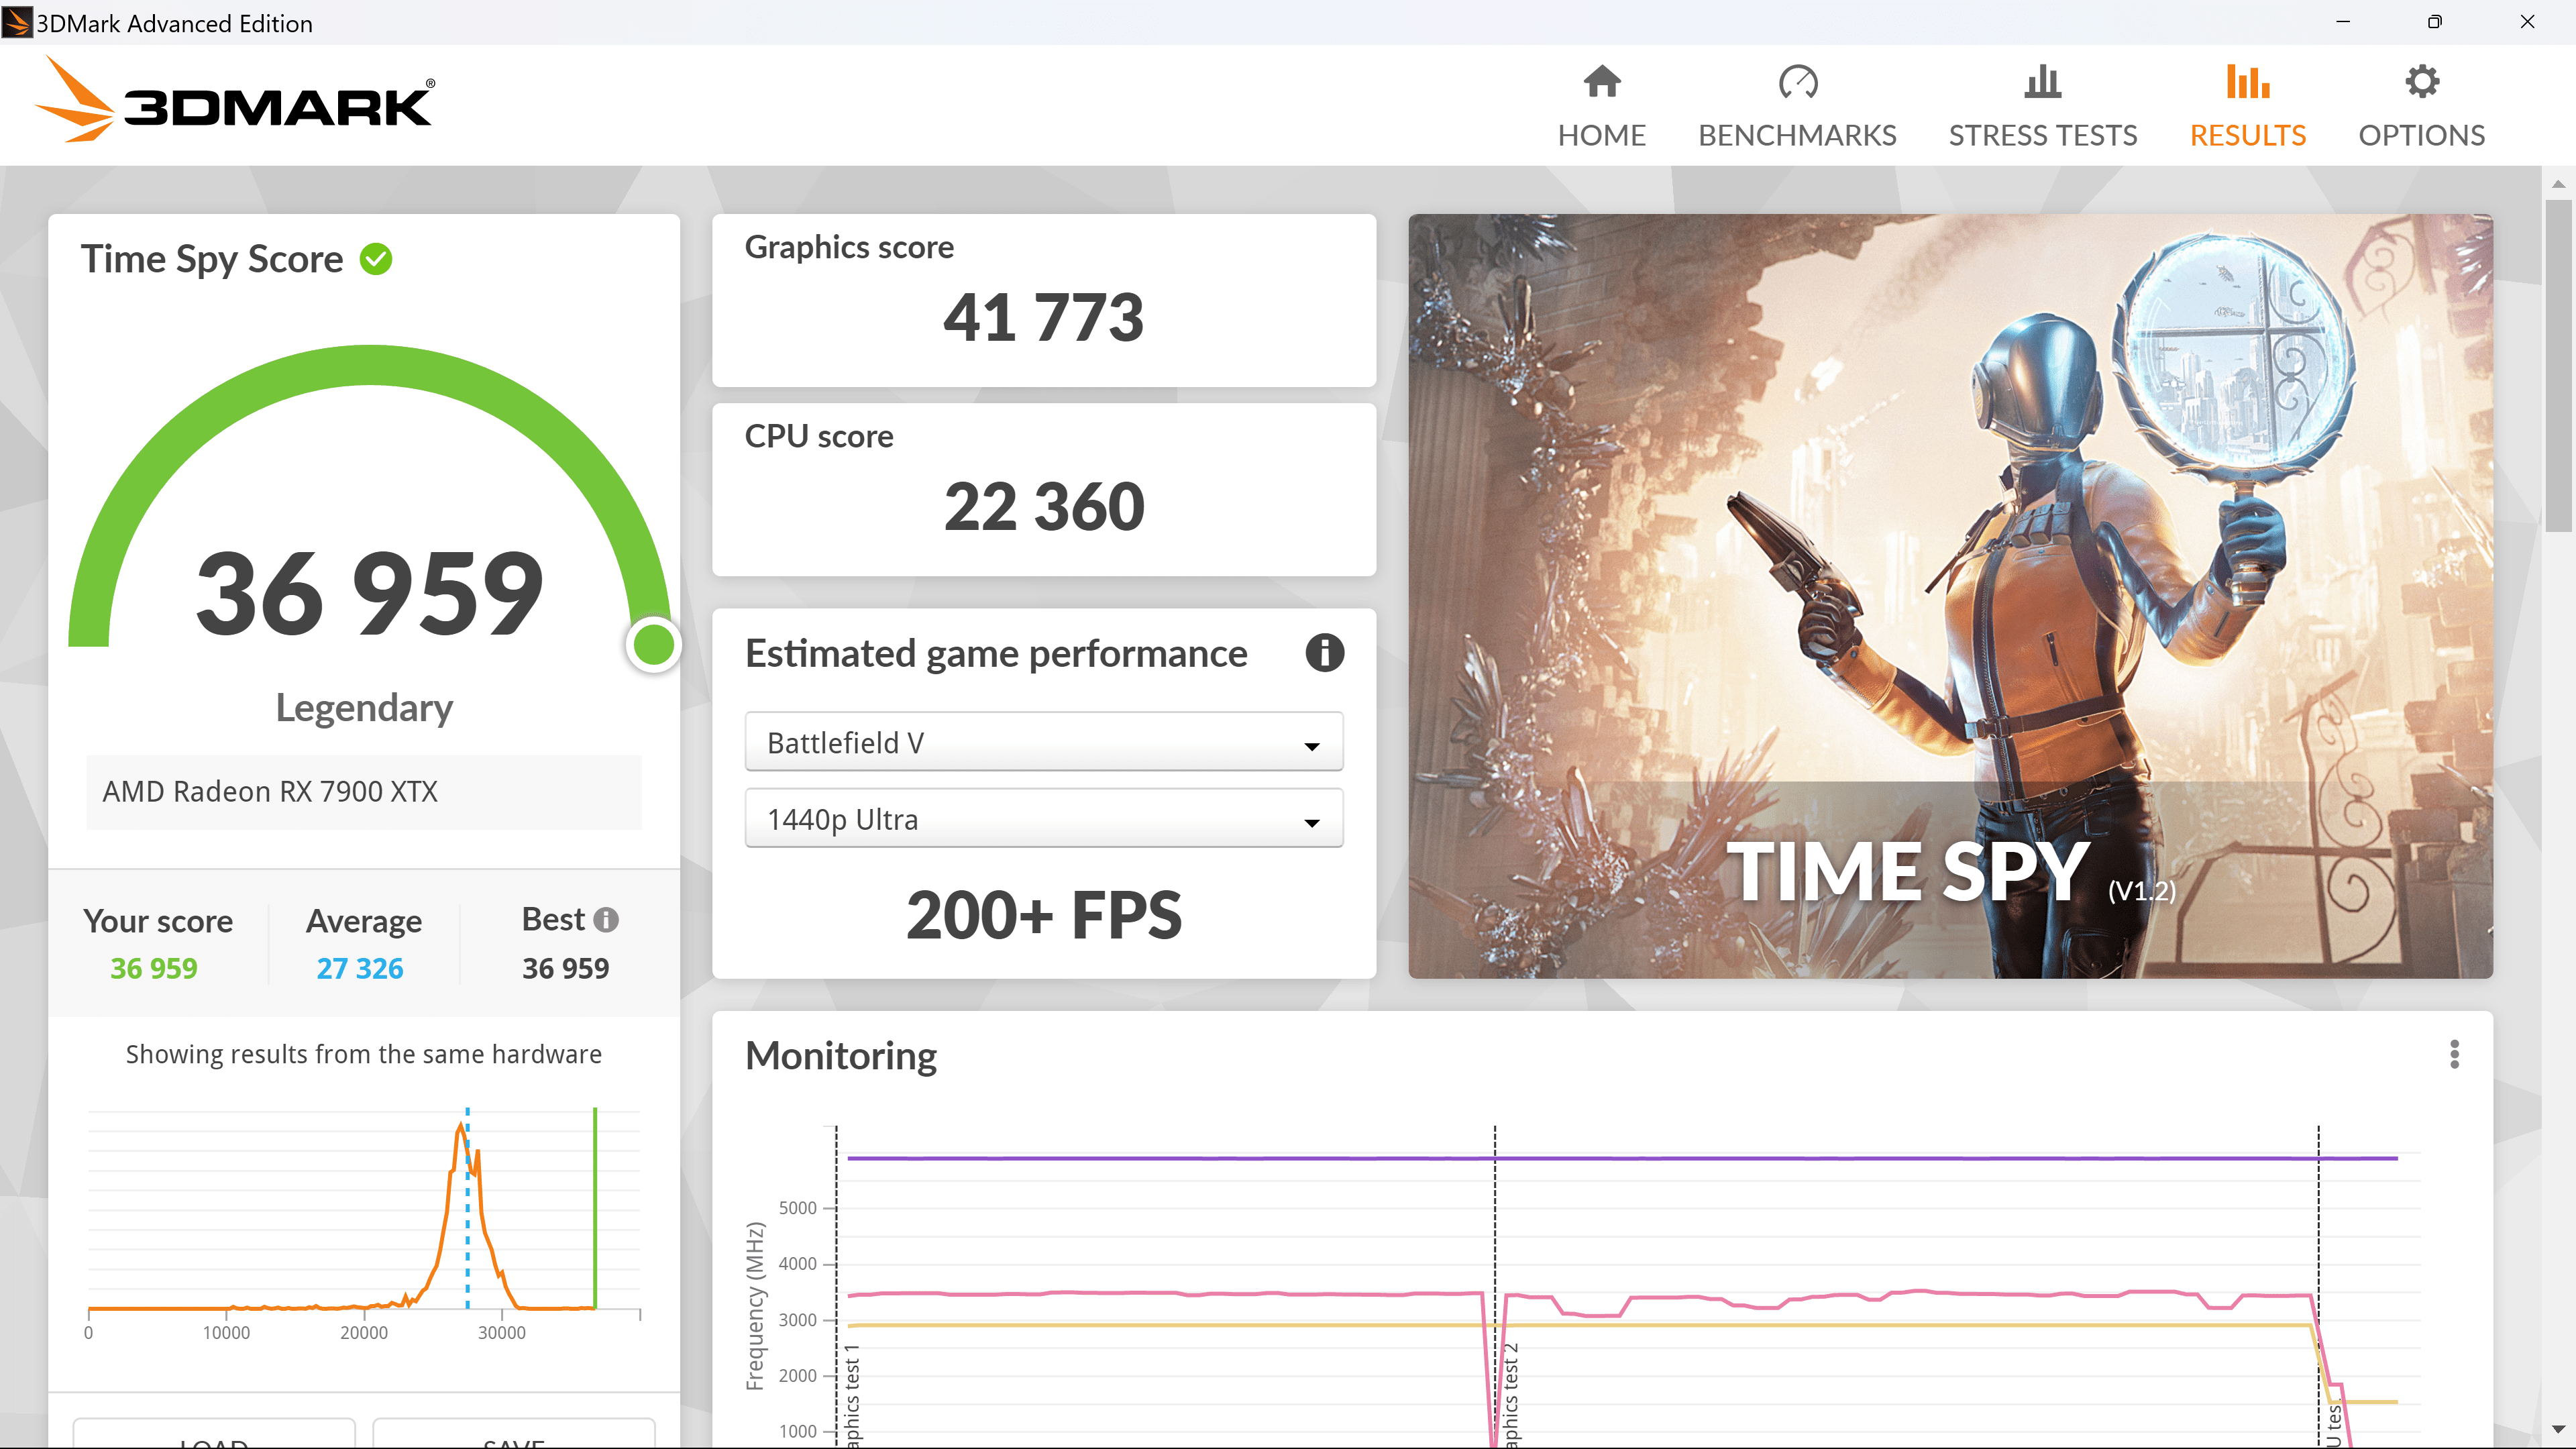Open Options gear icon
Viewport: 2576px width, 1449px height.
(x=2421, y=82)
